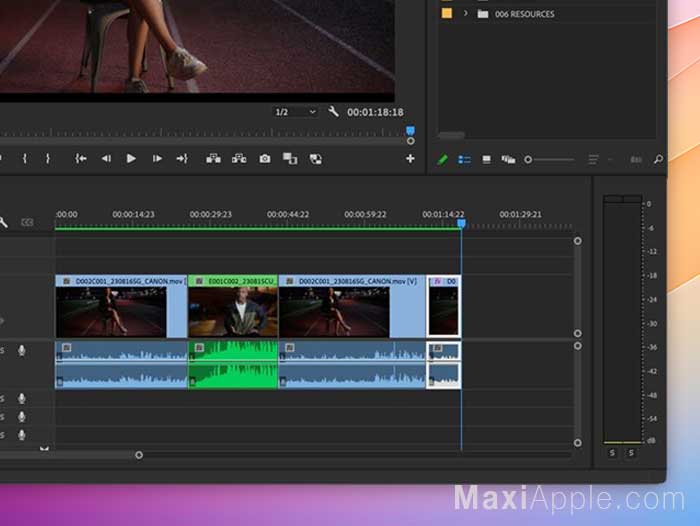Click Mark Out bracket button

48,159
